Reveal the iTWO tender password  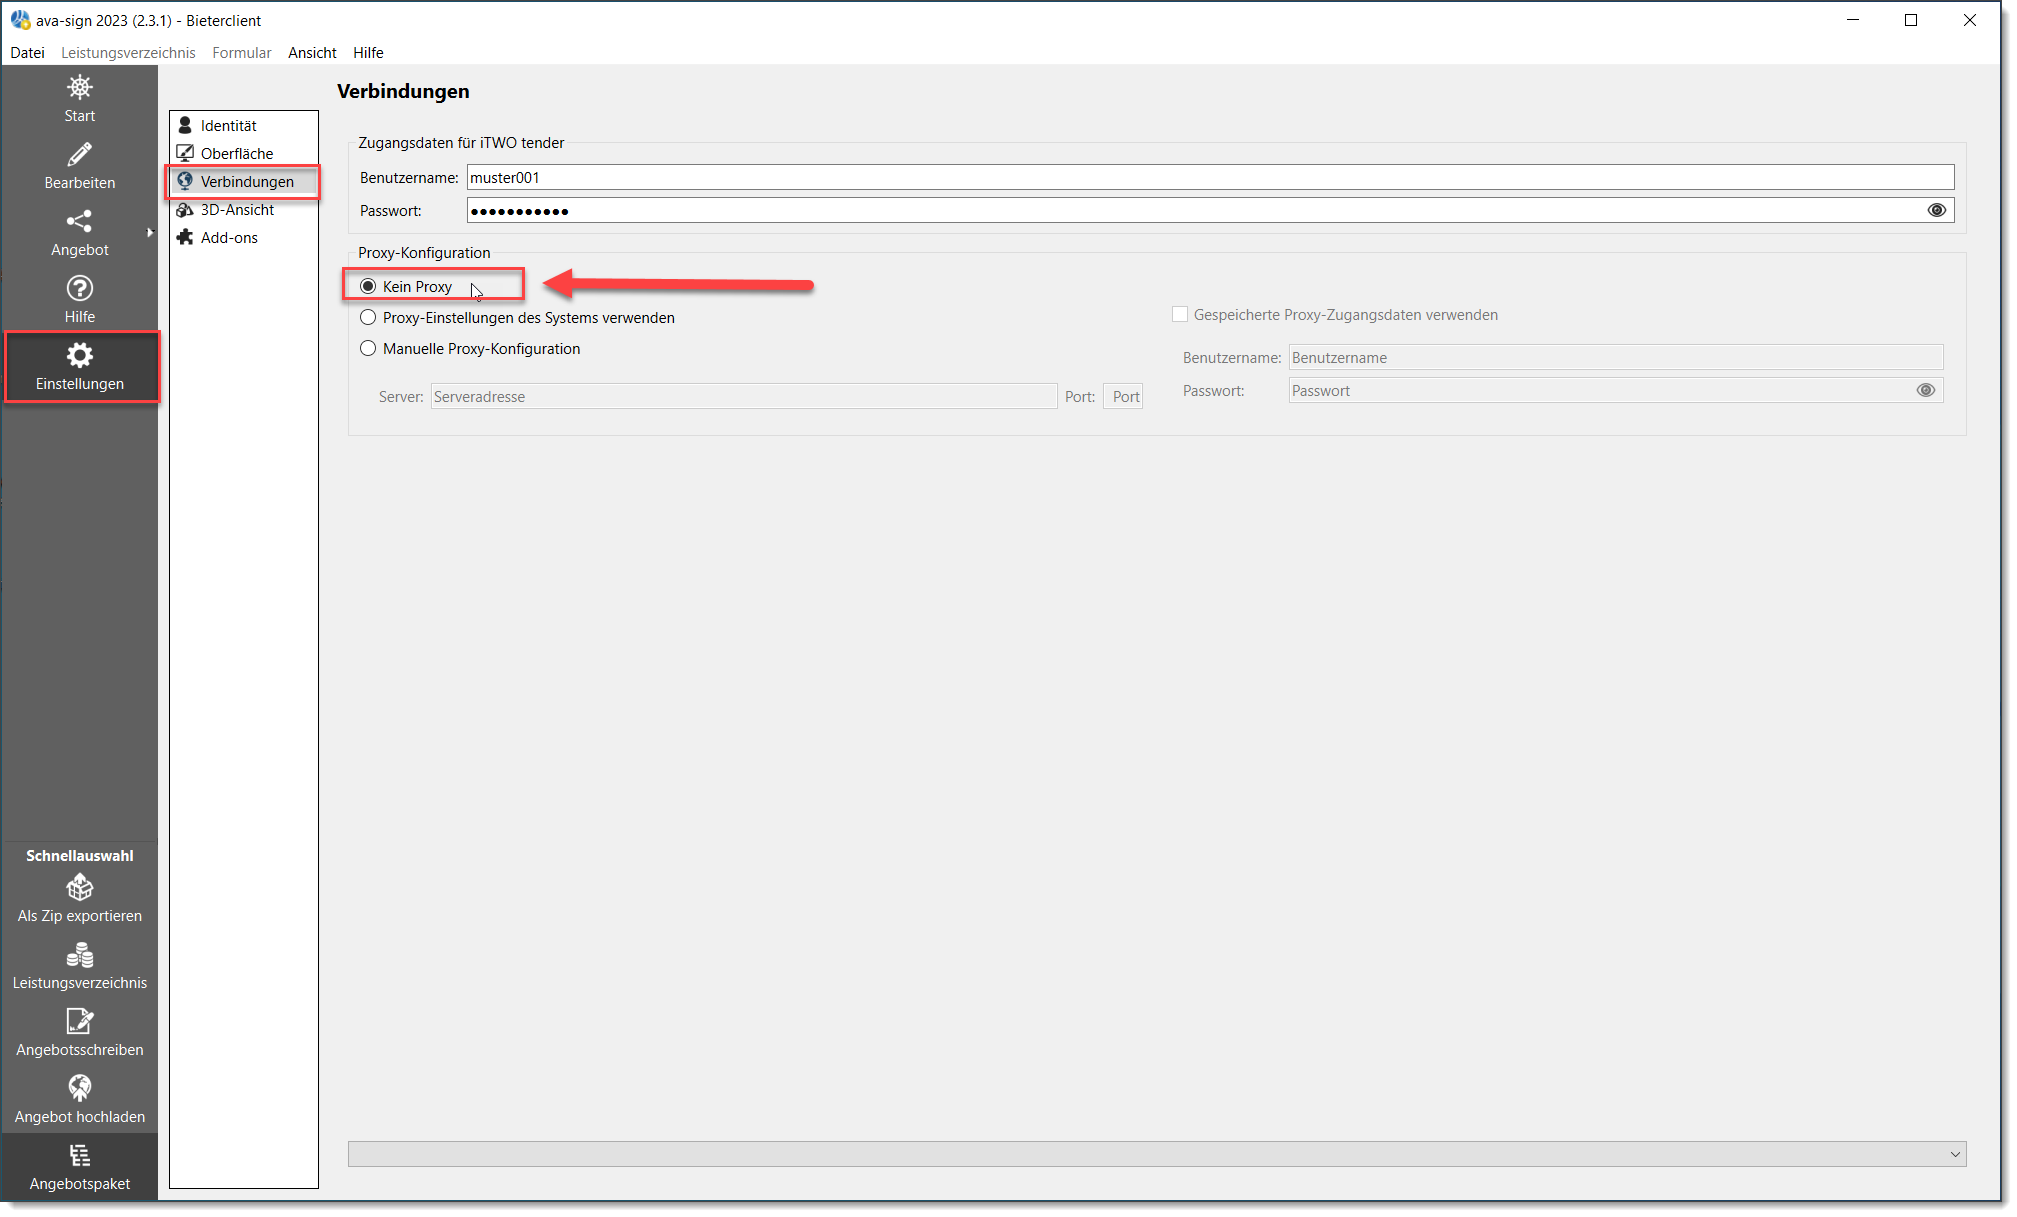click(1937, 210)
